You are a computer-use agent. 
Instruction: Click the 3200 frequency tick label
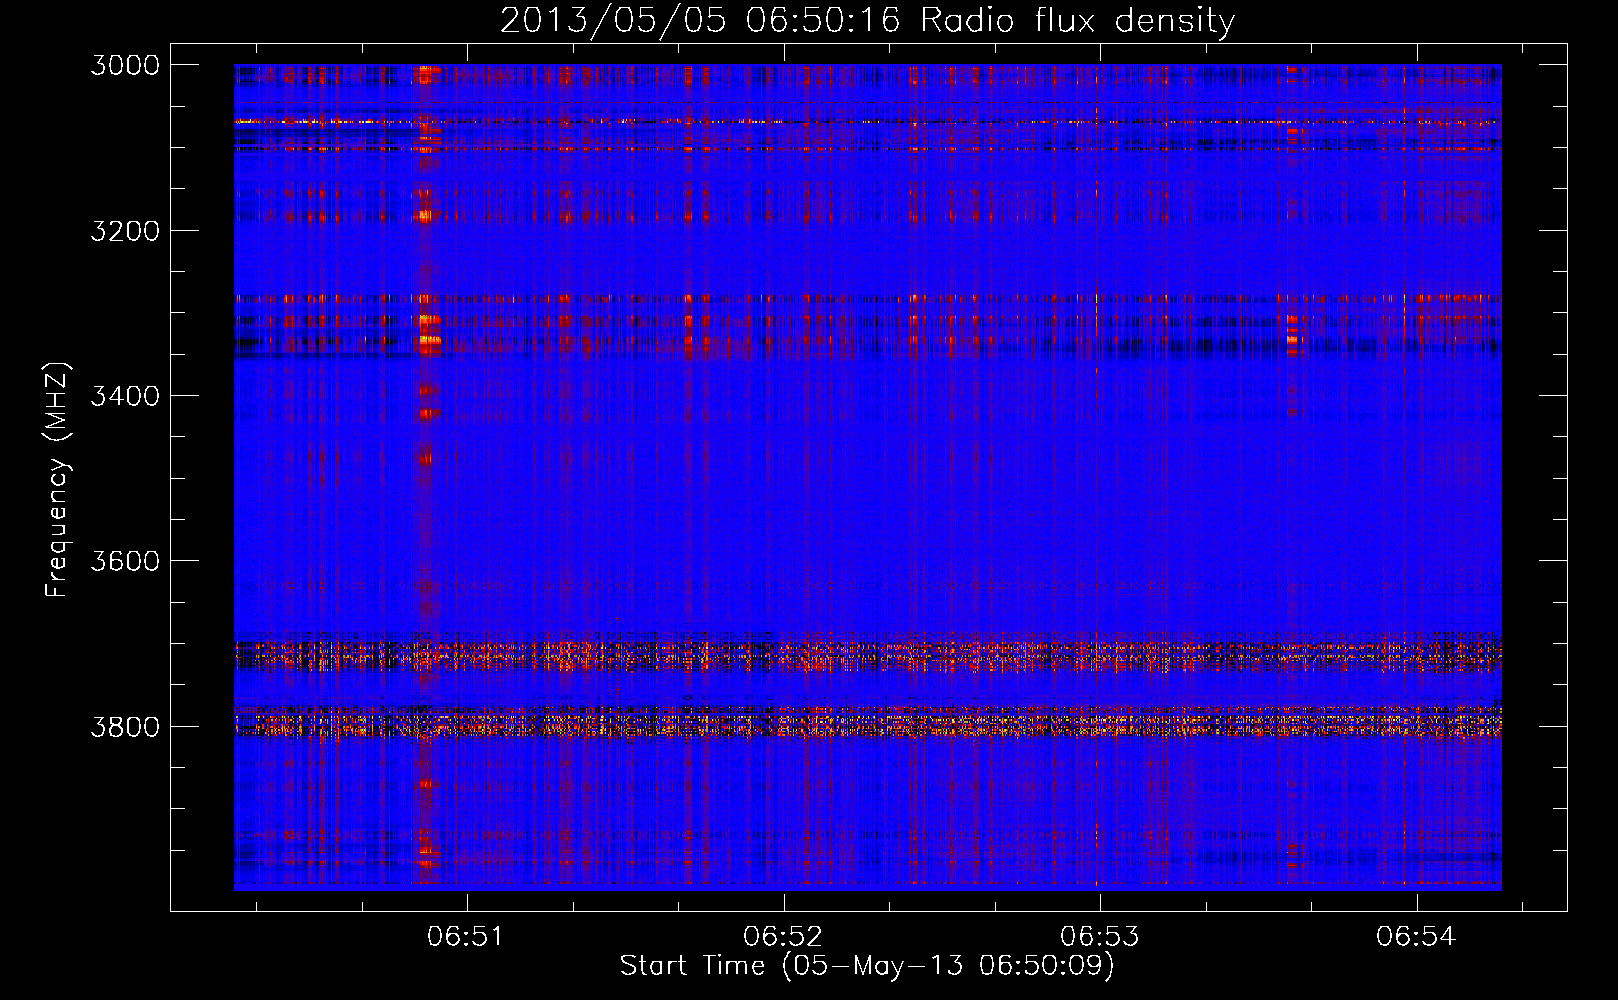click(125, 231)
